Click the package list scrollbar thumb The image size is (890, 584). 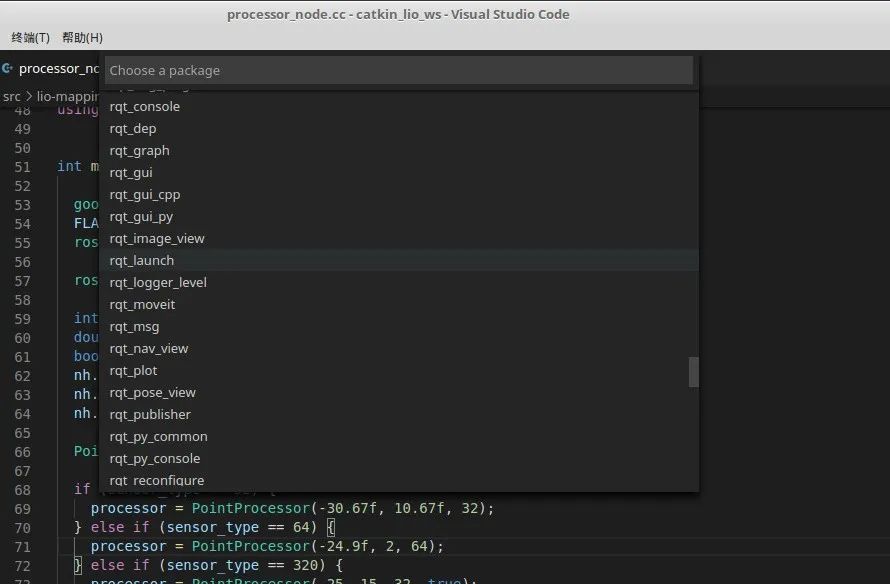pyautogui.click(x=694, y=372)
